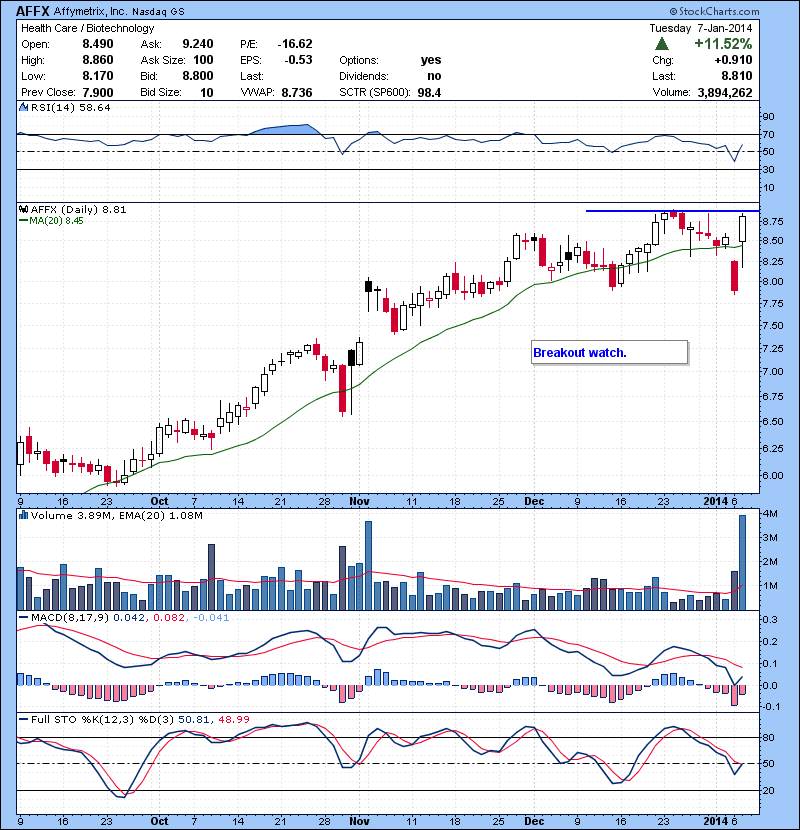Click the SCTR (SP600) 98.4 value
The height and width of the screenshot is (830, 800).
tap(429, 93)
